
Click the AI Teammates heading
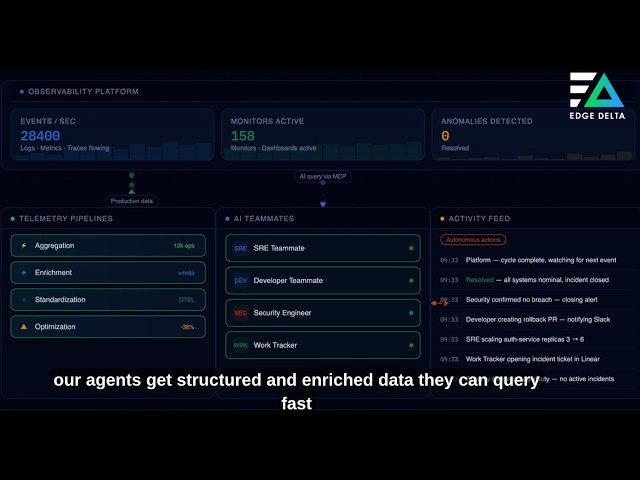click(264, 218)
